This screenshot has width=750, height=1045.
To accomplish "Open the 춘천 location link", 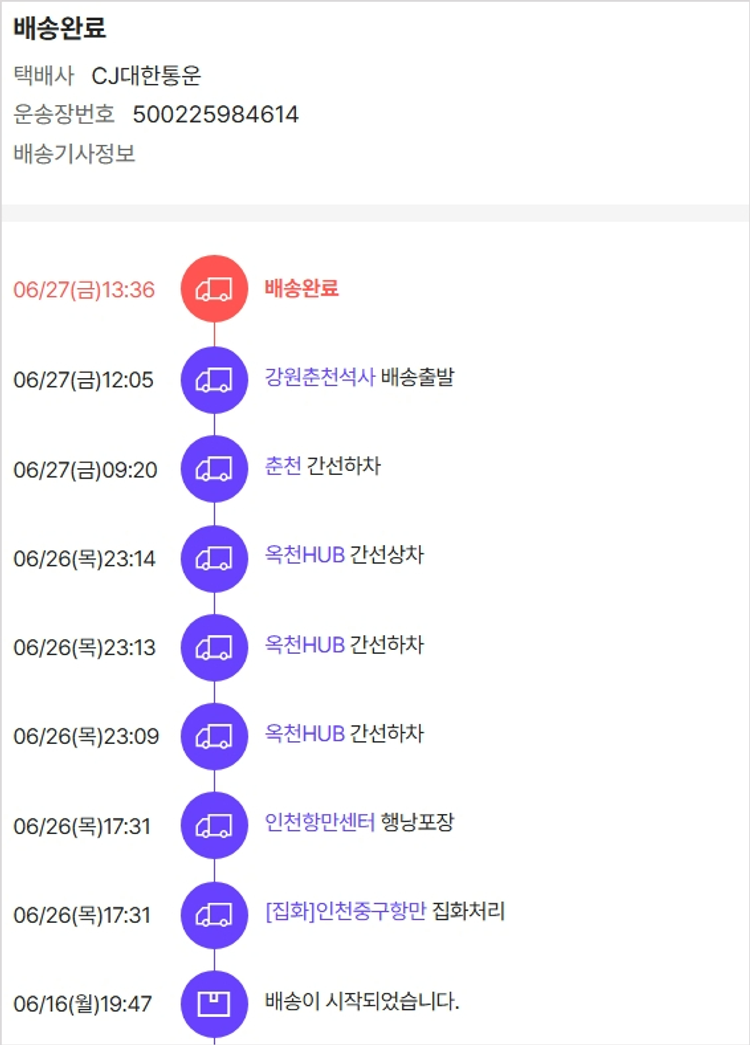I will coord(283,467).
